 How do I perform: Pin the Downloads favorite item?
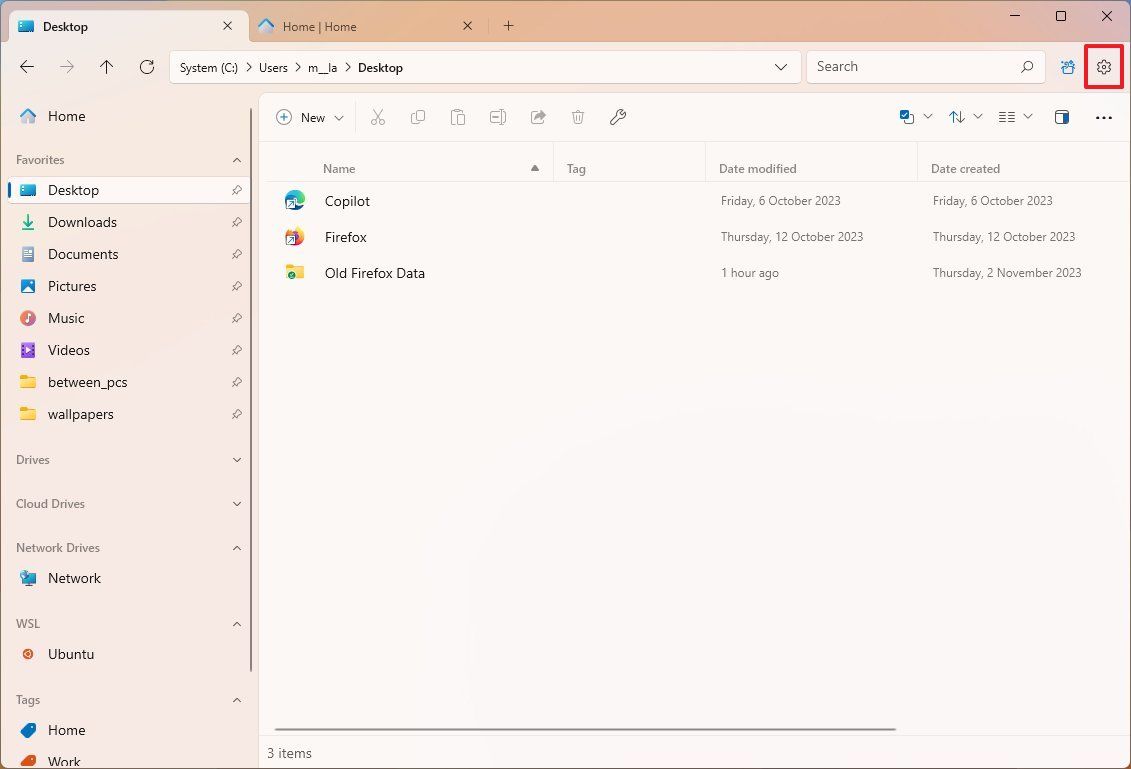[236, 222]
